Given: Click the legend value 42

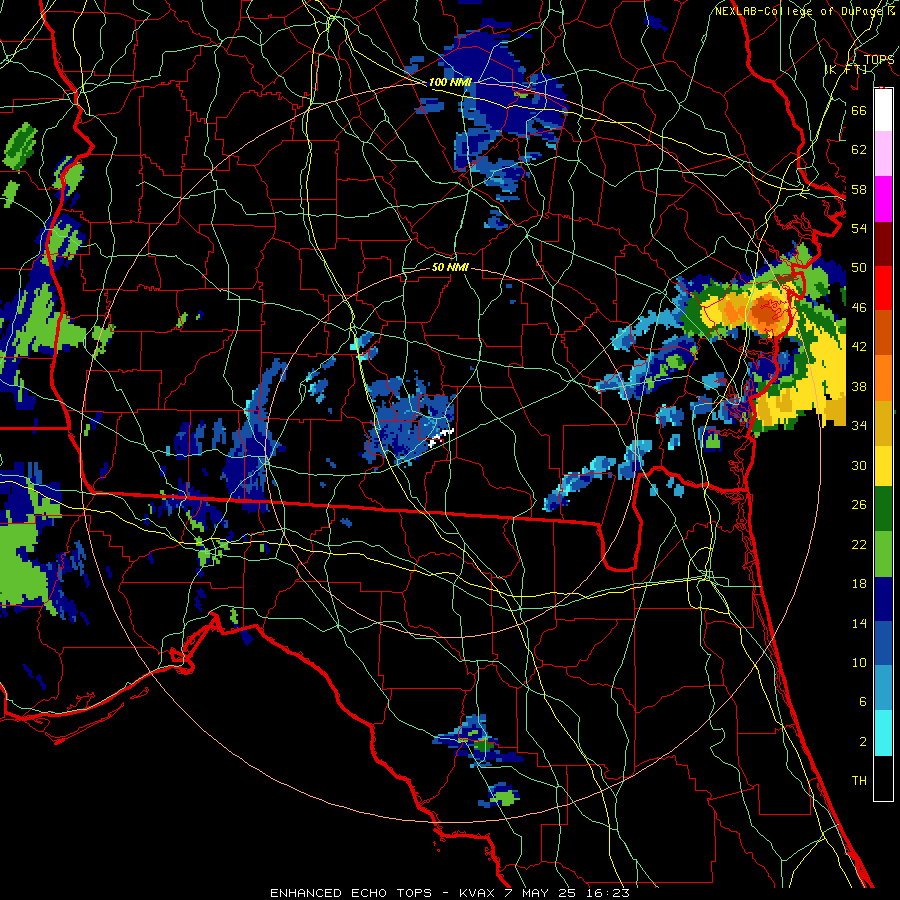Looking at the screenshot, I should (x=859, y=347).
